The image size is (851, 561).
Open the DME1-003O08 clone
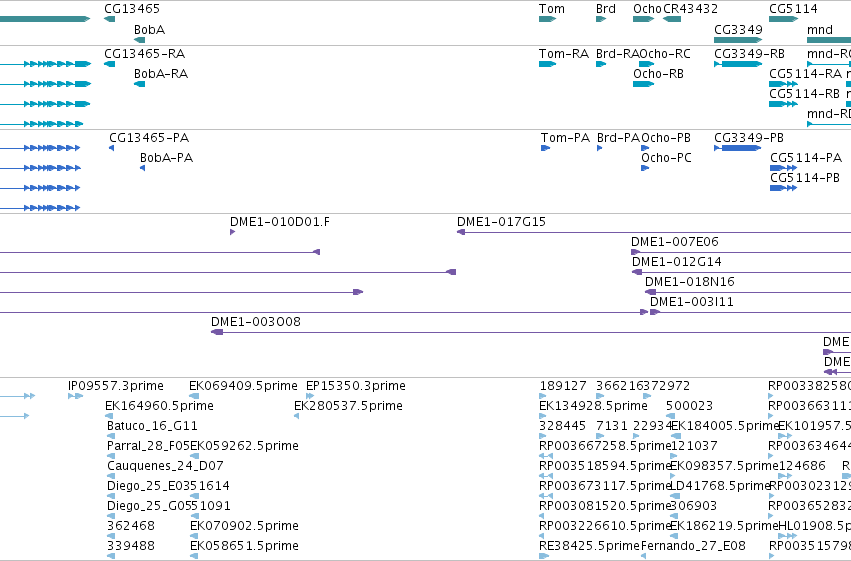click(531, 332)
